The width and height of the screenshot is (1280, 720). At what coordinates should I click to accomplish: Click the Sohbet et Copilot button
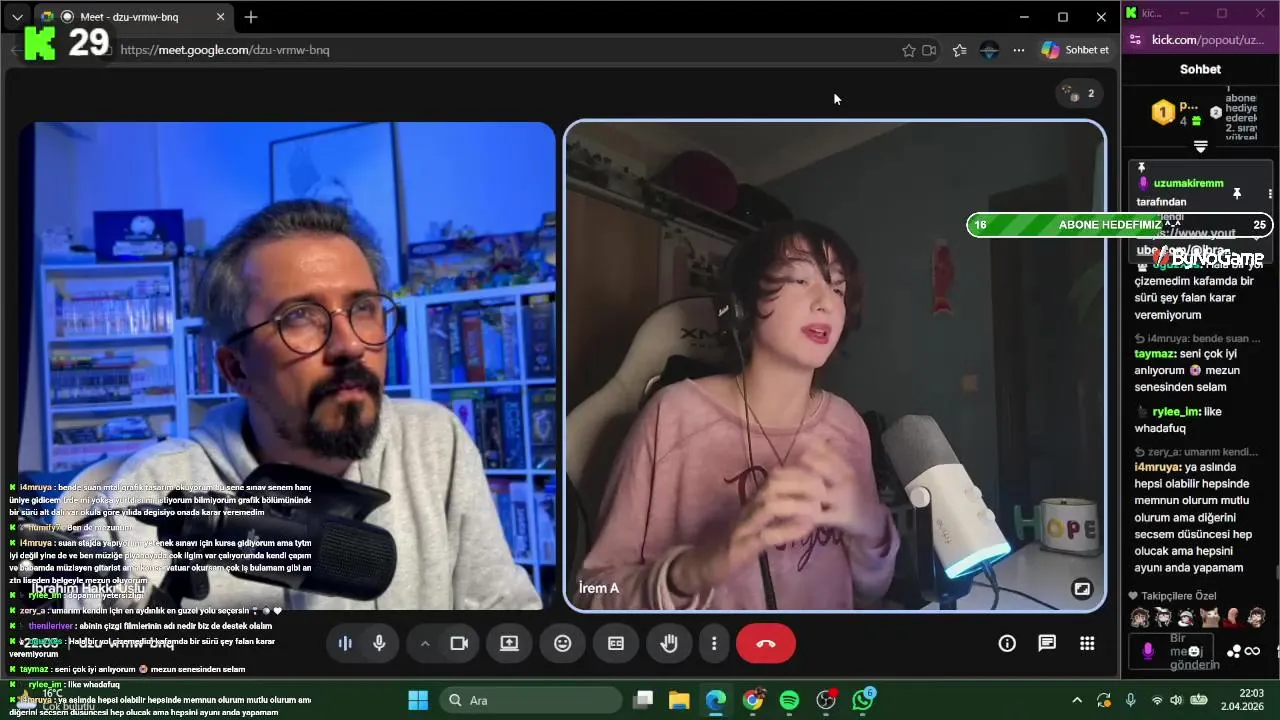(x=1075, y=49)
